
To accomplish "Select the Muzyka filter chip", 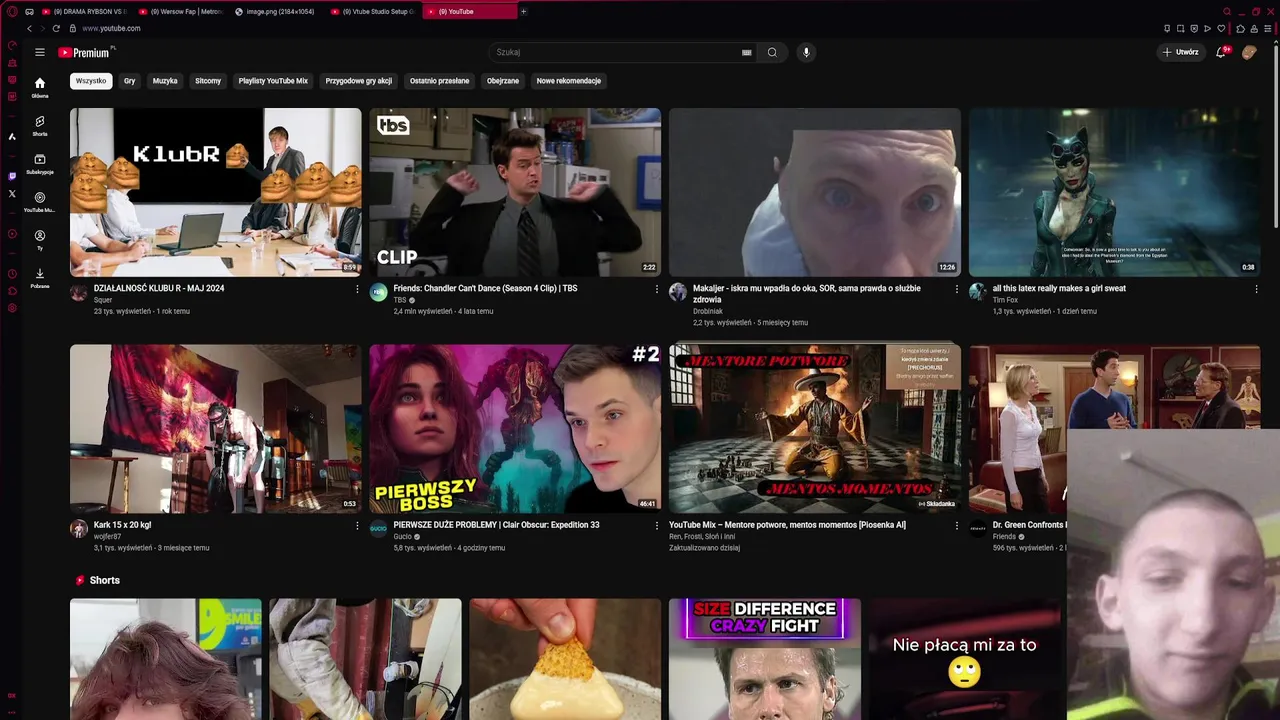I will point(165,81).
